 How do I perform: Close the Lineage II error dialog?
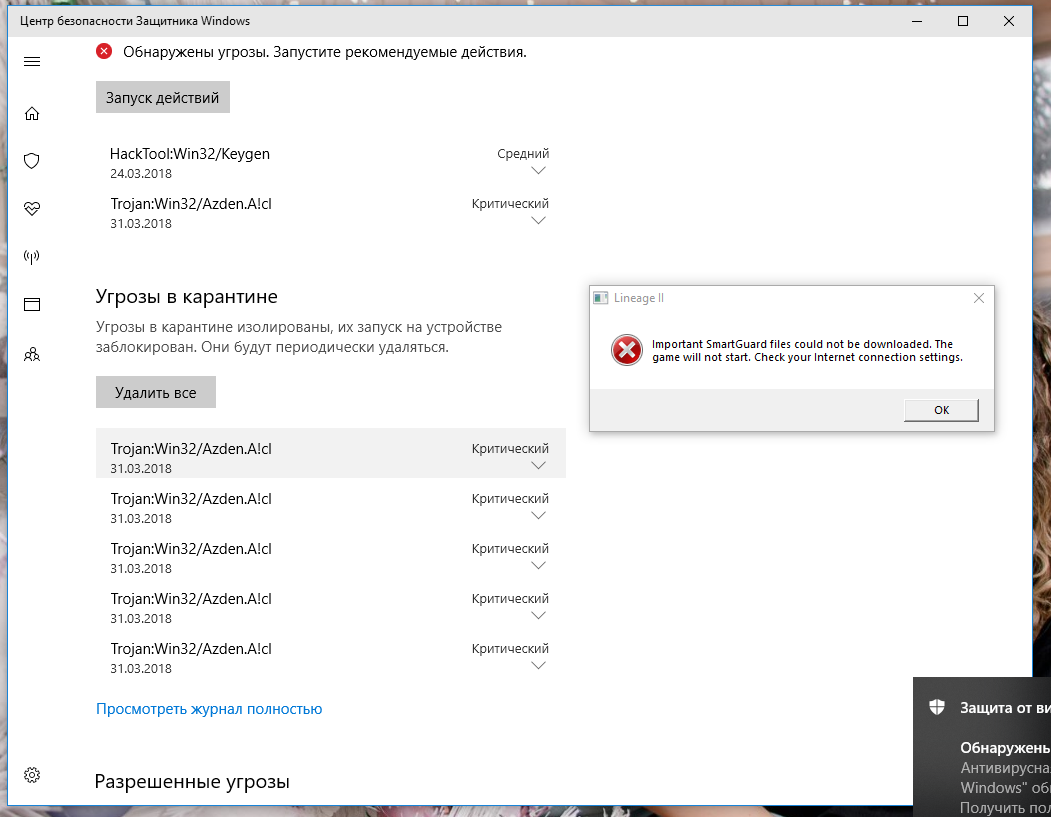coord(979,298)
